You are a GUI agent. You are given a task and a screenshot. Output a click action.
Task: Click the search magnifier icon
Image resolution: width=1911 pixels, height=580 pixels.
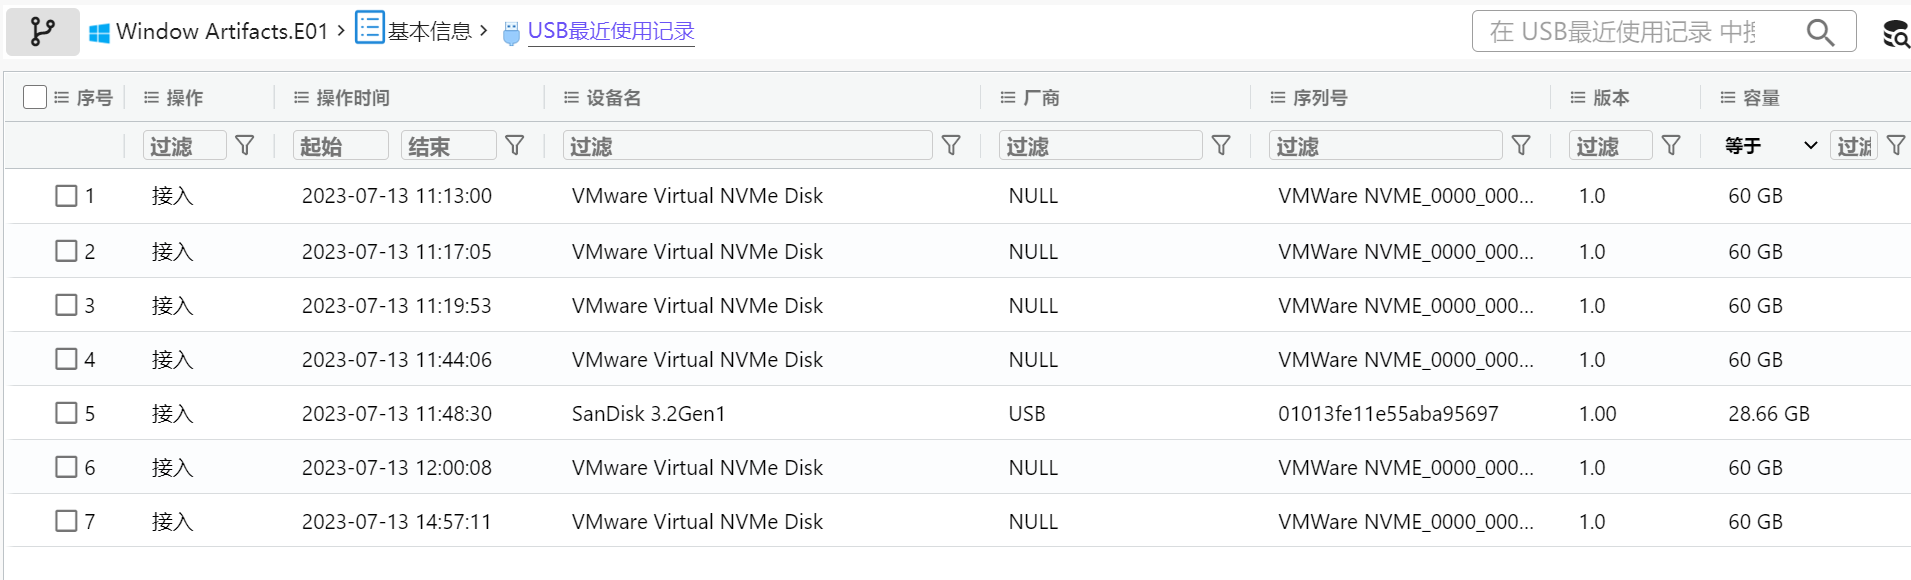tap(1820, 32)
